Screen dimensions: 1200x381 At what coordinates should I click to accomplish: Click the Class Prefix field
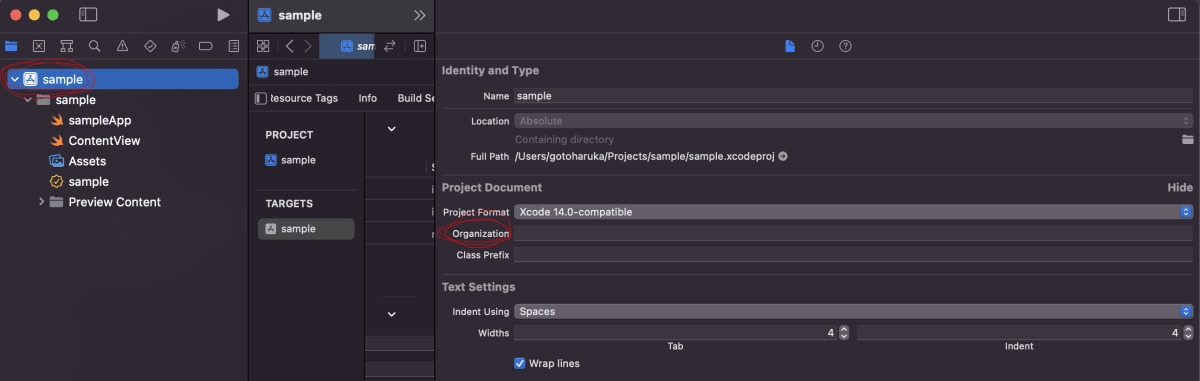853,255
